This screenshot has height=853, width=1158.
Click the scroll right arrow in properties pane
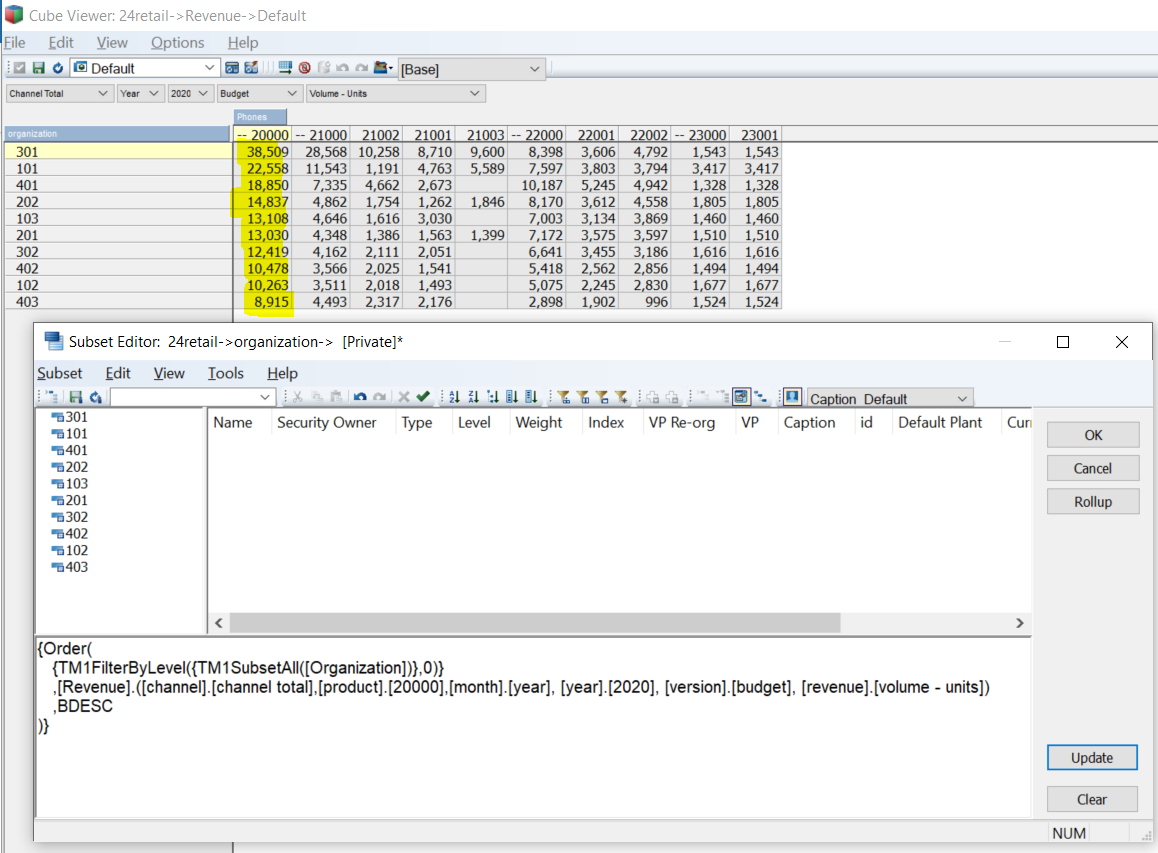coord(1020,623)
